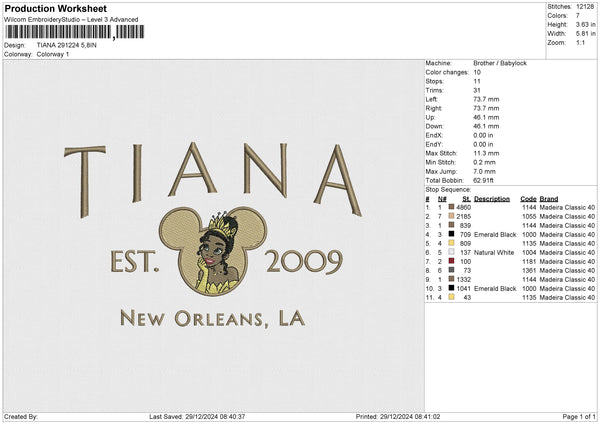Select stitch count 4860 in stop row 1

[463, 207]
